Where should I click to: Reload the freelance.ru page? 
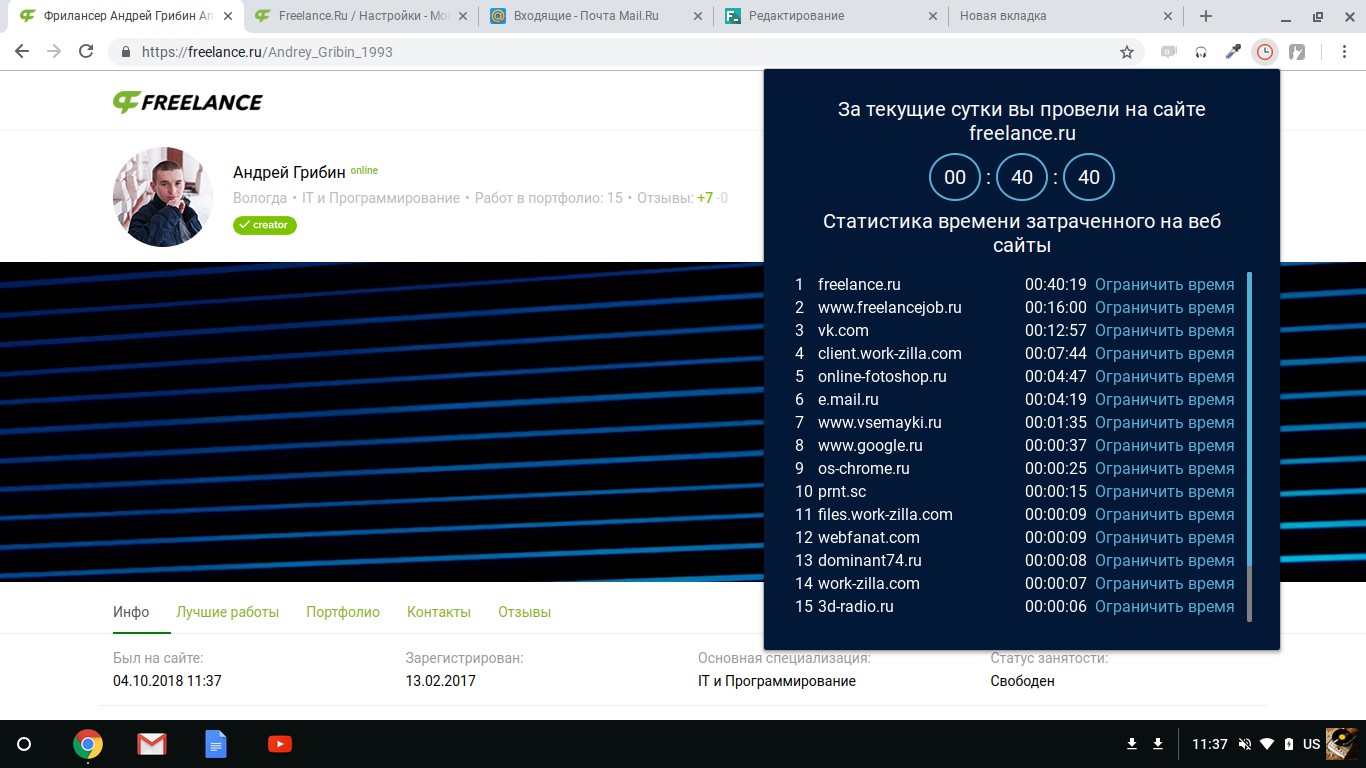tap(86, 52)
